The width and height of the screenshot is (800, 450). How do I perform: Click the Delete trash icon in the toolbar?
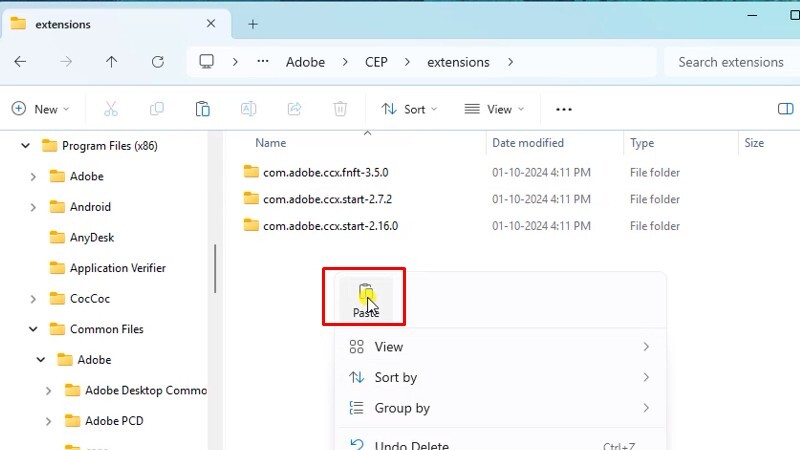(x=340, y=109)
